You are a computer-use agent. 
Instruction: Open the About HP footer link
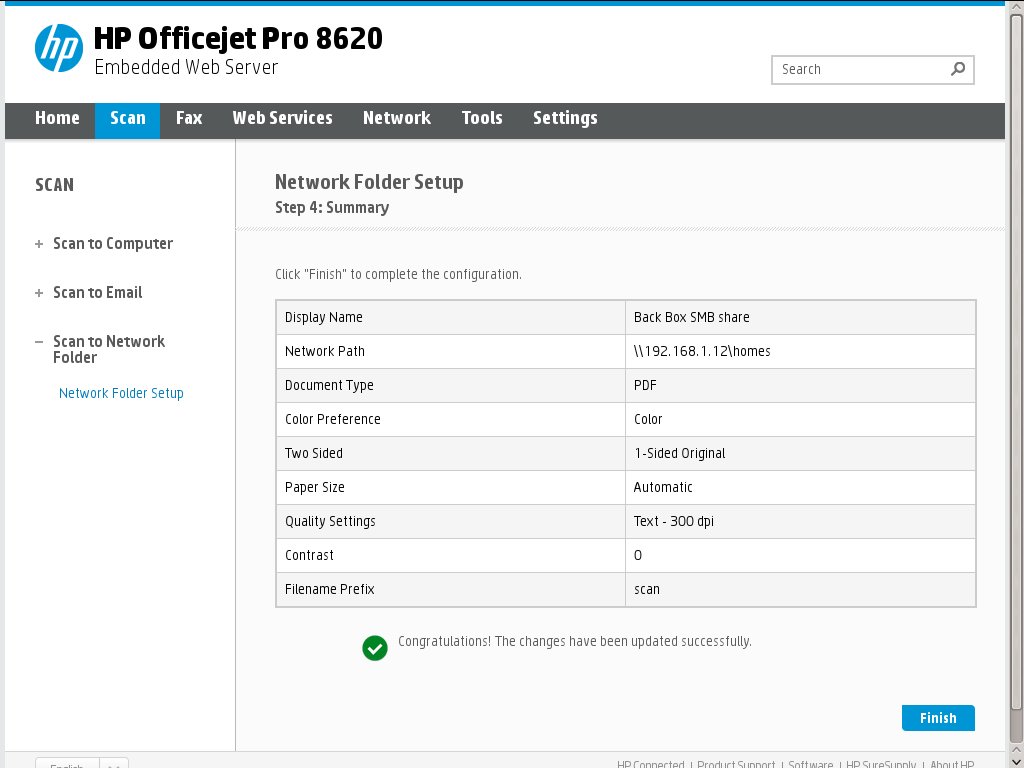tap(952, 763)
